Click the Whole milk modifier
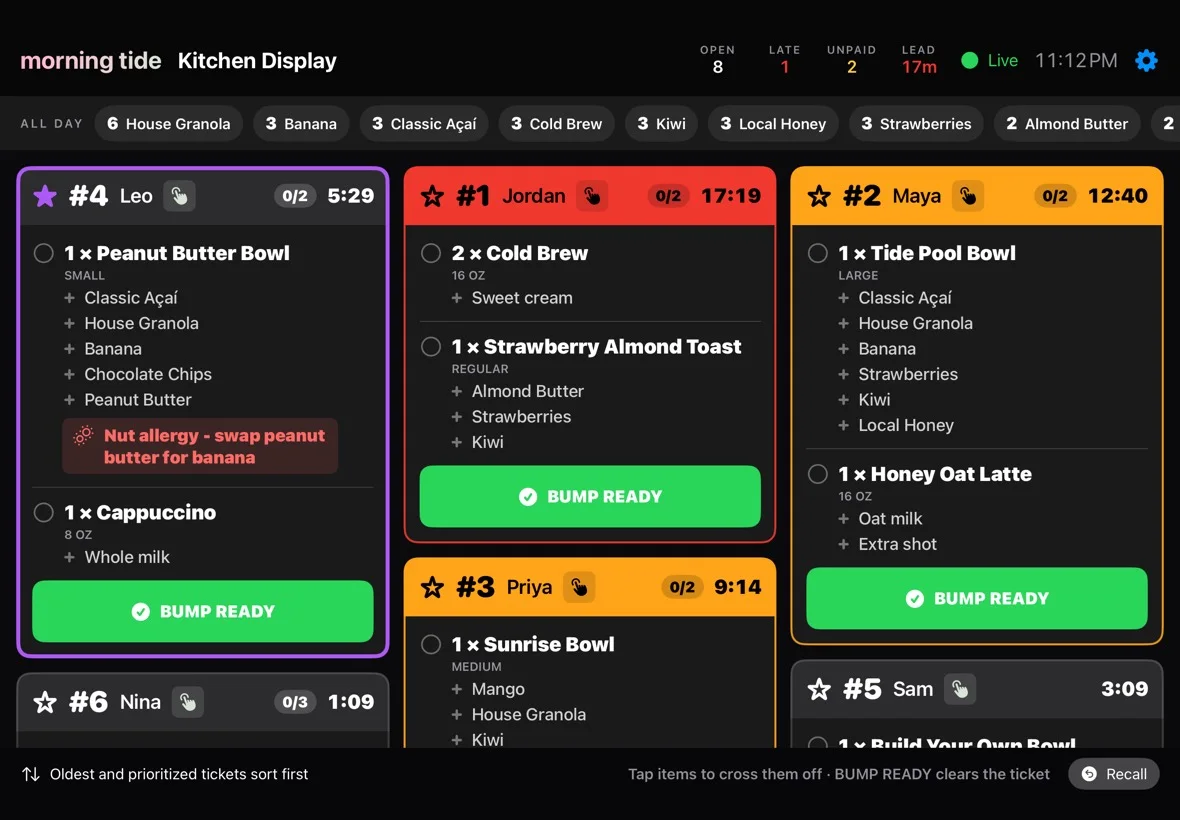The height and width of the screenshot is (820, 1180). 126,557
